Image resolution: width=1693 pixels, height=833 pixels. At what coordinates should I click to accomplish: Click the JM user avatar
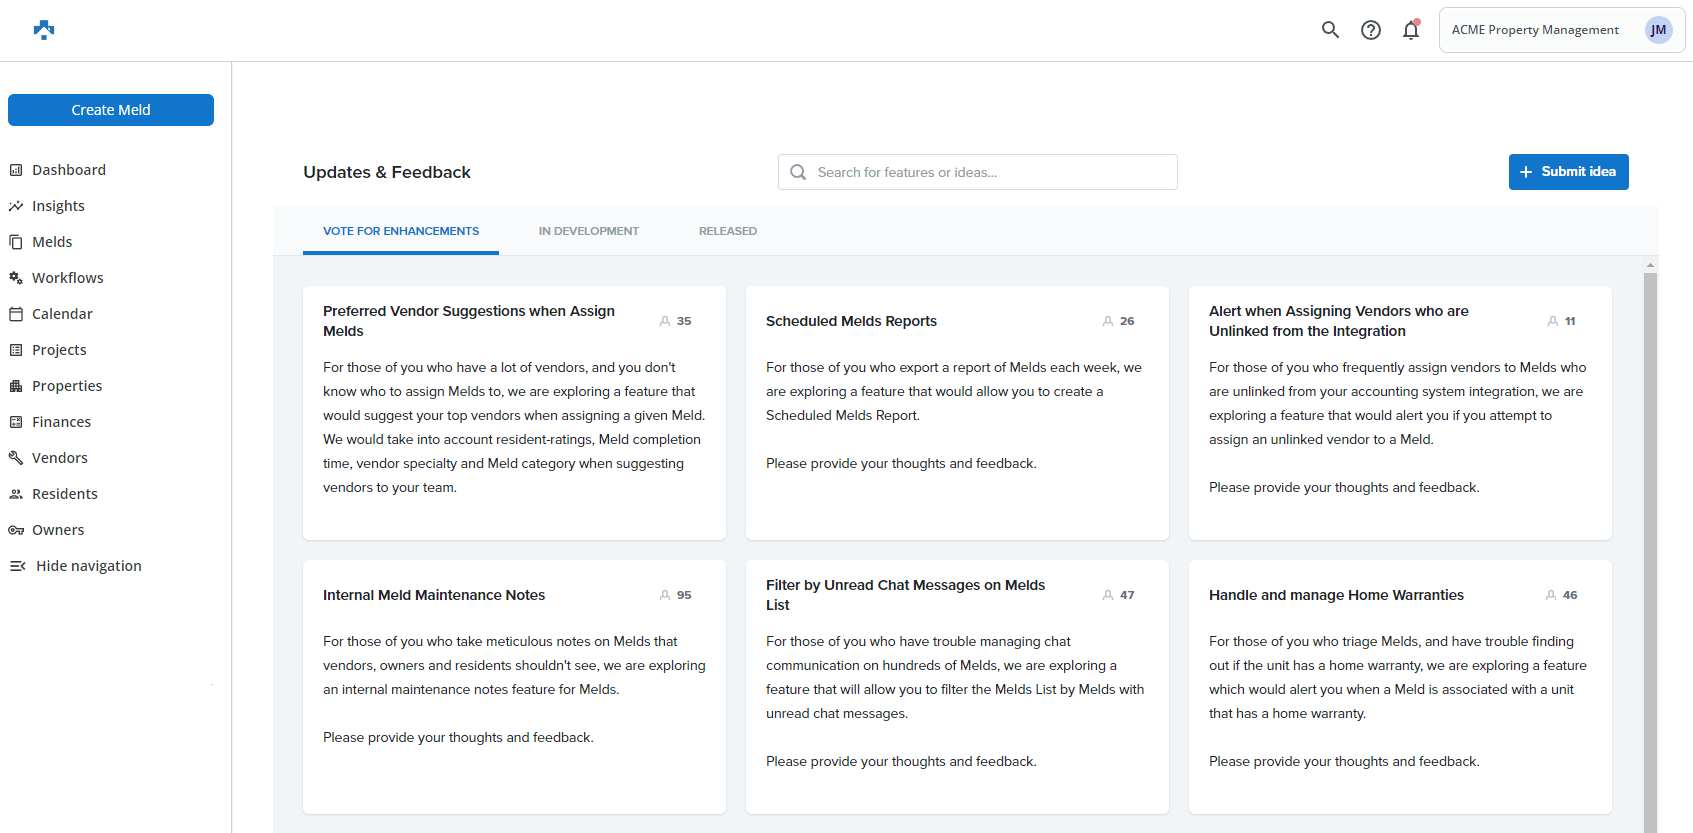click(1658, 30)
